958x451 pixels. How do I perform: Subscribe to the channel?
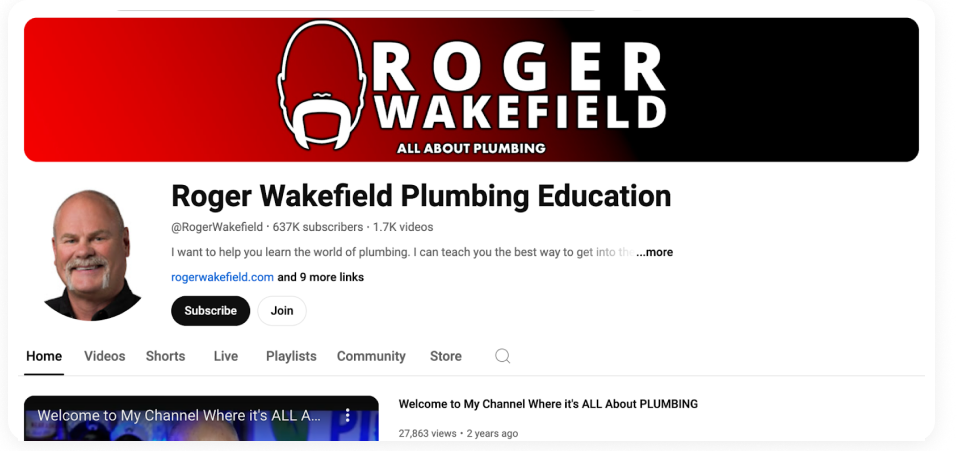(210, 310)
